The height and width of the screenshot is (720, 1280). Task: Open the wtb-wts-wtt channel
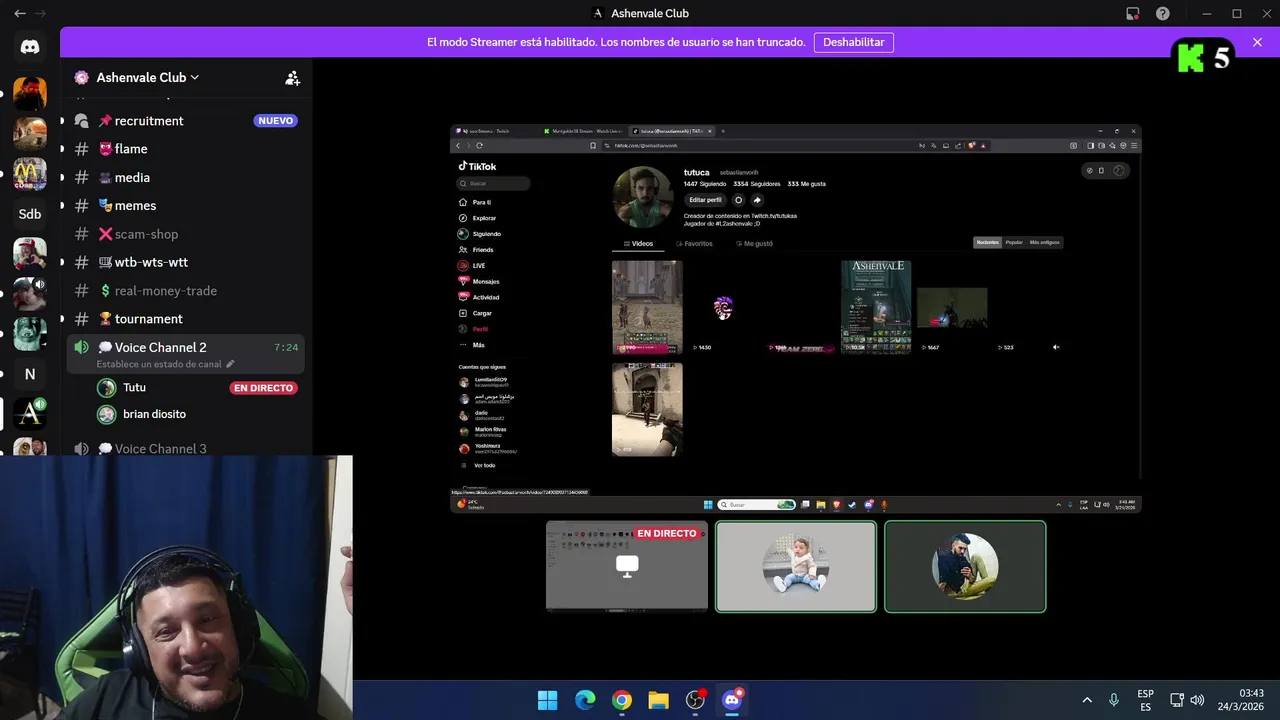185,262
